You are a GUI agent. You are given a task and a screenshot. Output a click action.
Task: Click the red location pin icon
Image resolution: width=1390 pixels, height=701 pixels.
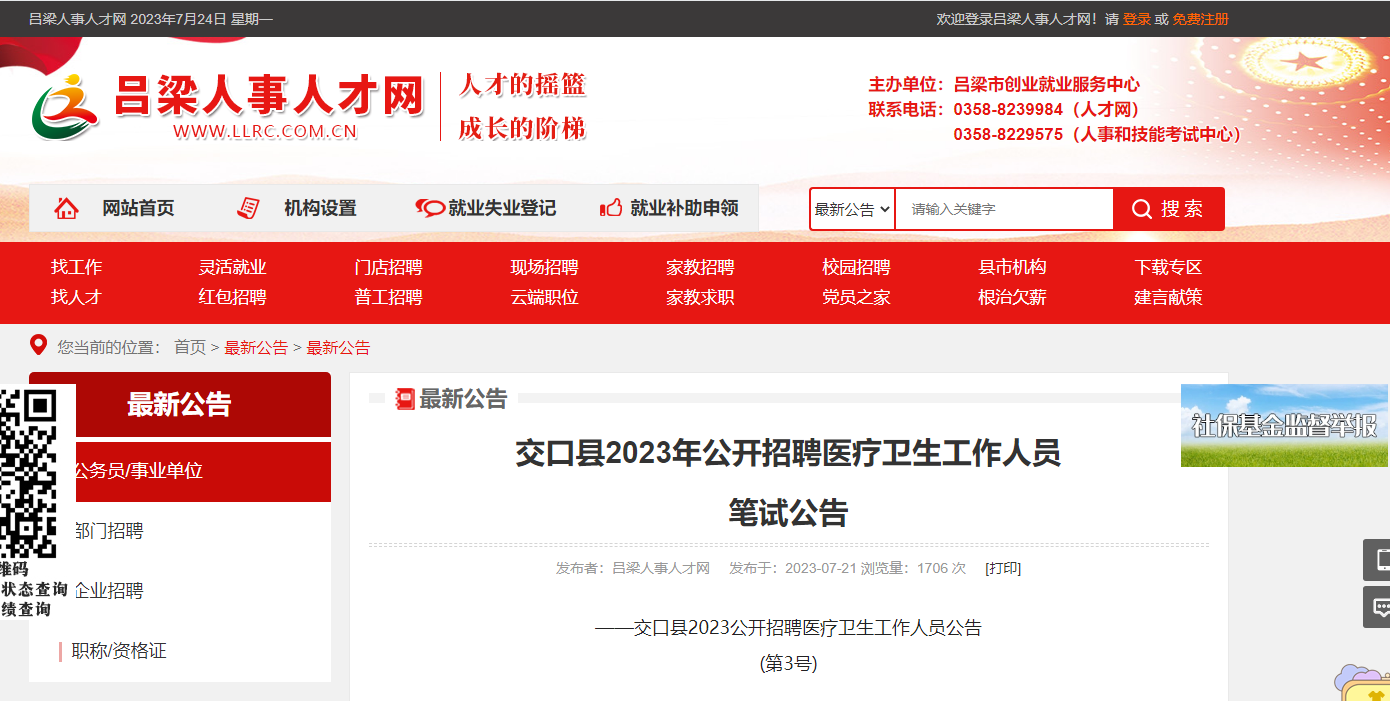(x=39, y=346)
